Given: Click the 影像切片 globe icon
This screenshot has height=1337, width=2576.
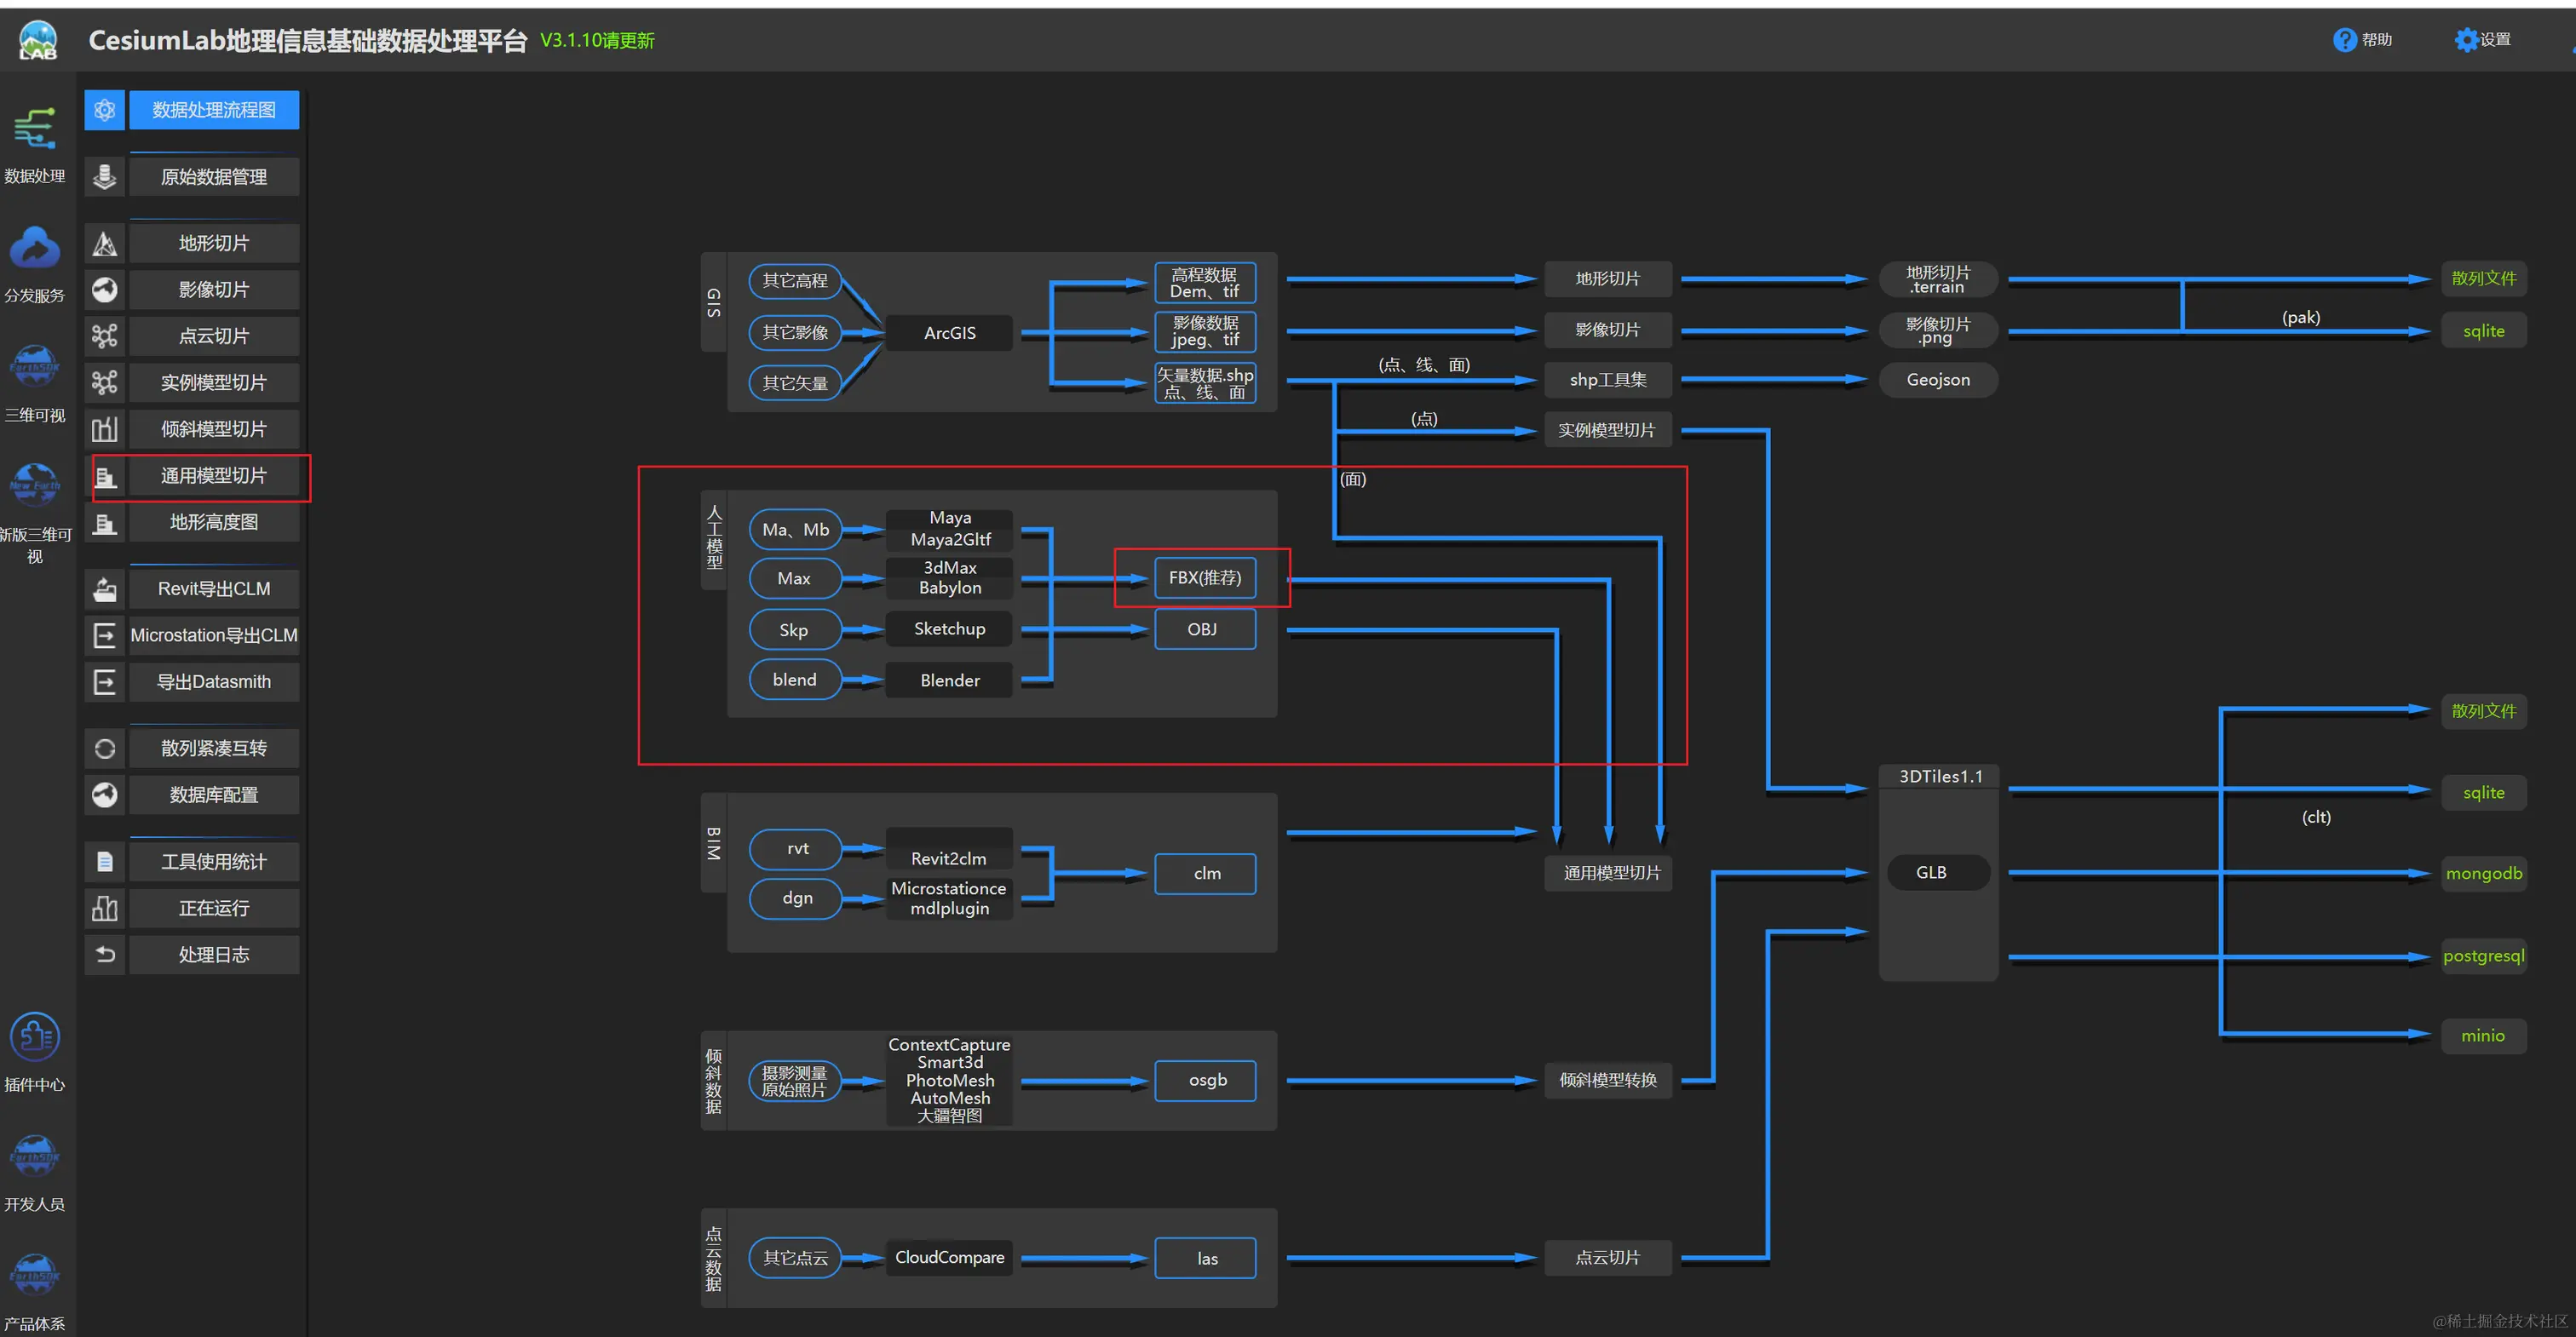Looking at the screenshot, I should point(105,290).
